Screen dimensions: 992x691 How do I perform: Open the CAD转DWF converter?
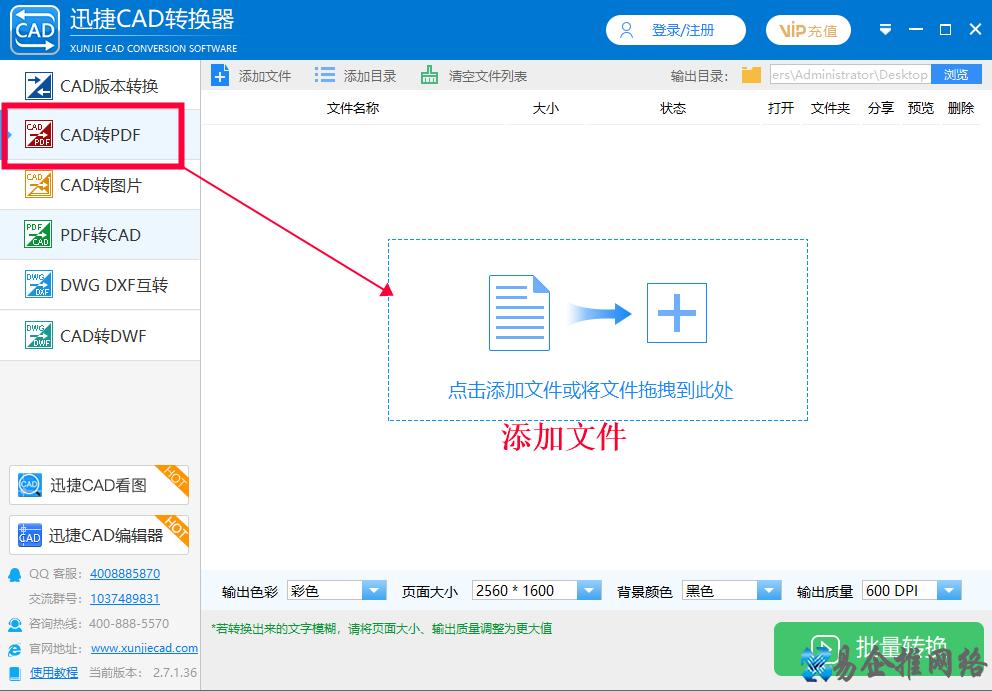[93, 335]
